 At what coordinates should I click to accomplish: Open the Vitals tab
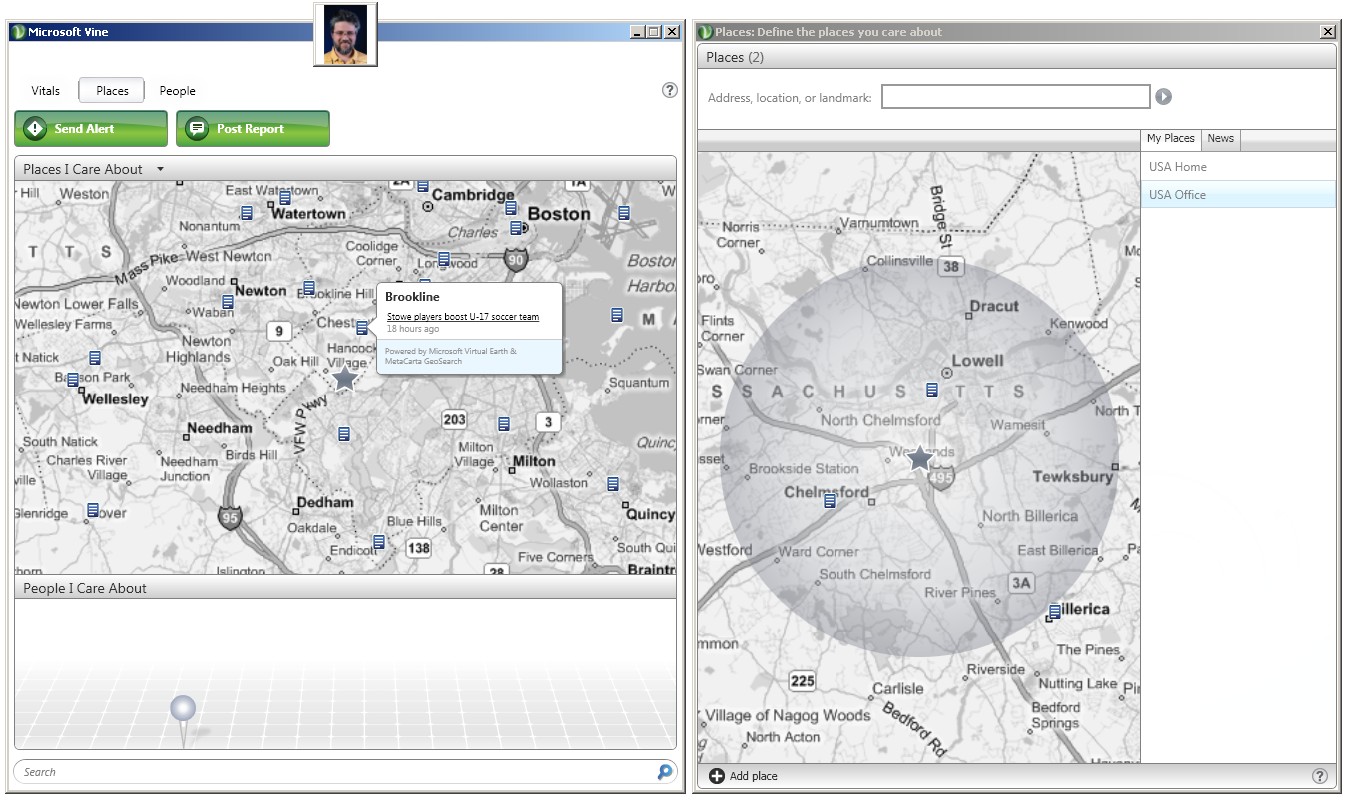pyautogui.click(x=46, y=91)
